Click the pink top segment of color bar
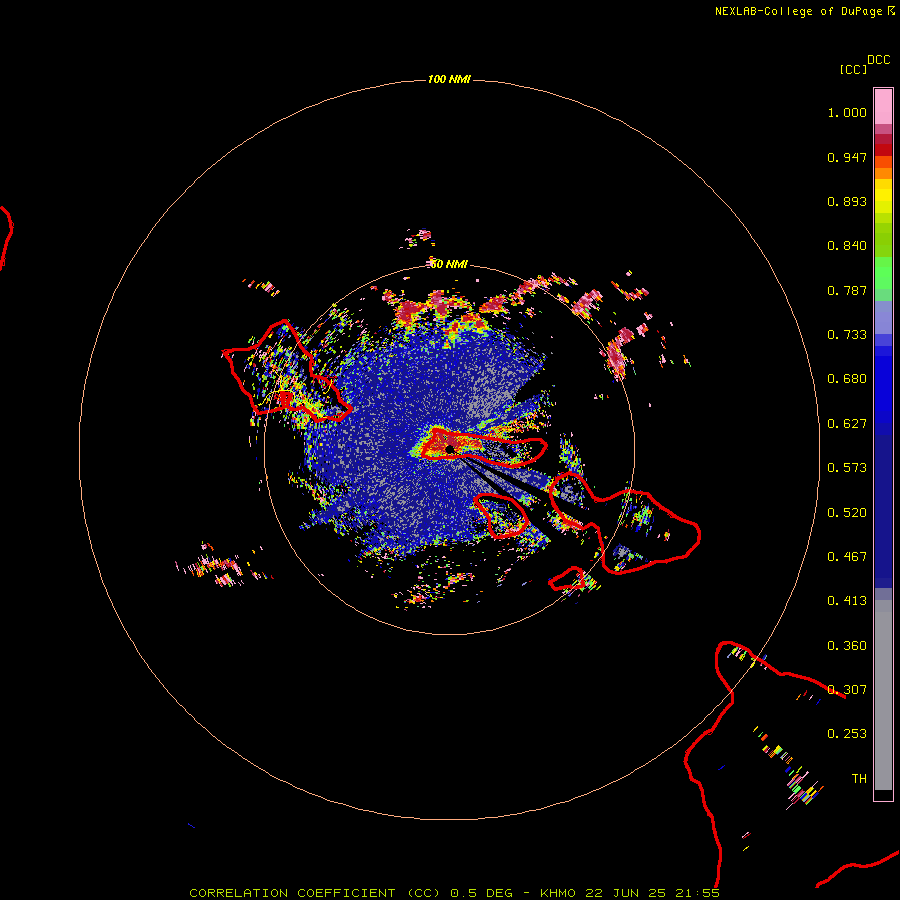 coord(883,106)
